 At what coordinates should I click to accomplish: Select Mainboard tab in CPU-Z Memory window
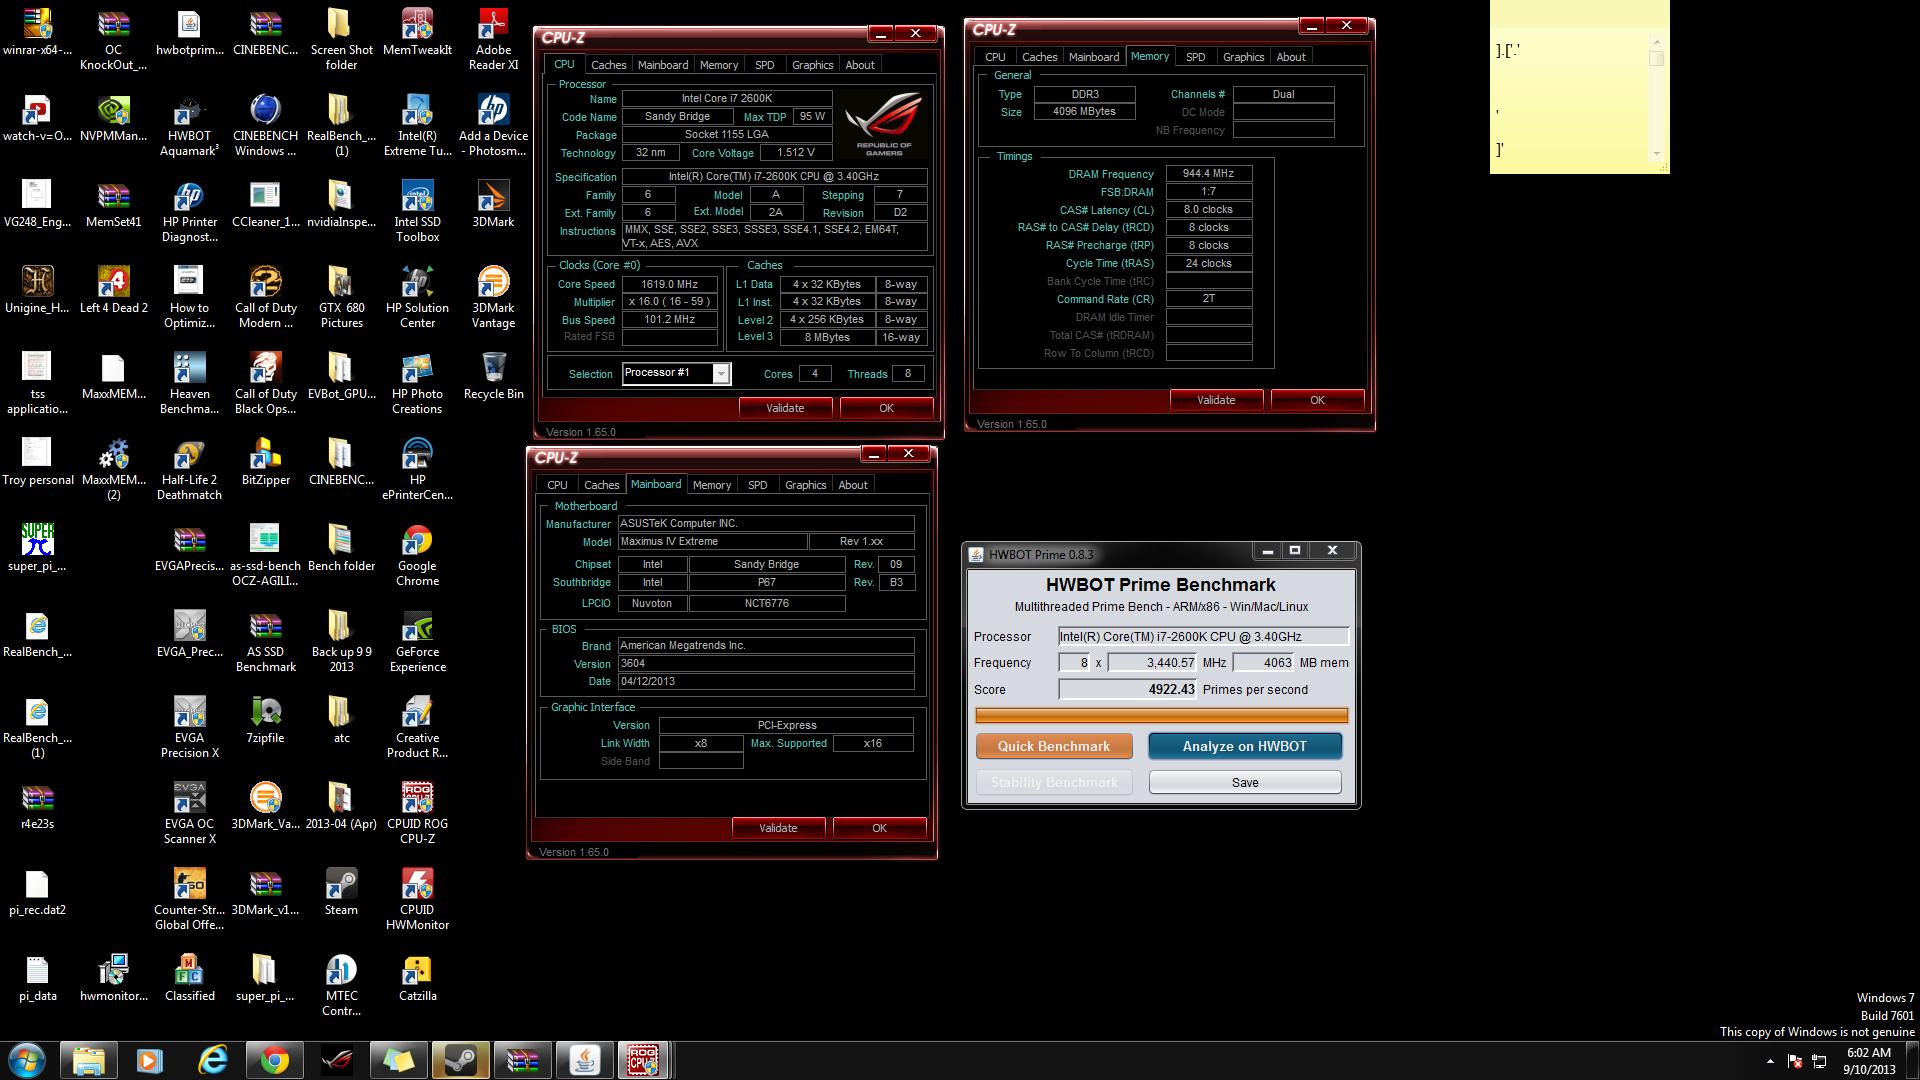pyautogui.click(x=1093, y=57)
